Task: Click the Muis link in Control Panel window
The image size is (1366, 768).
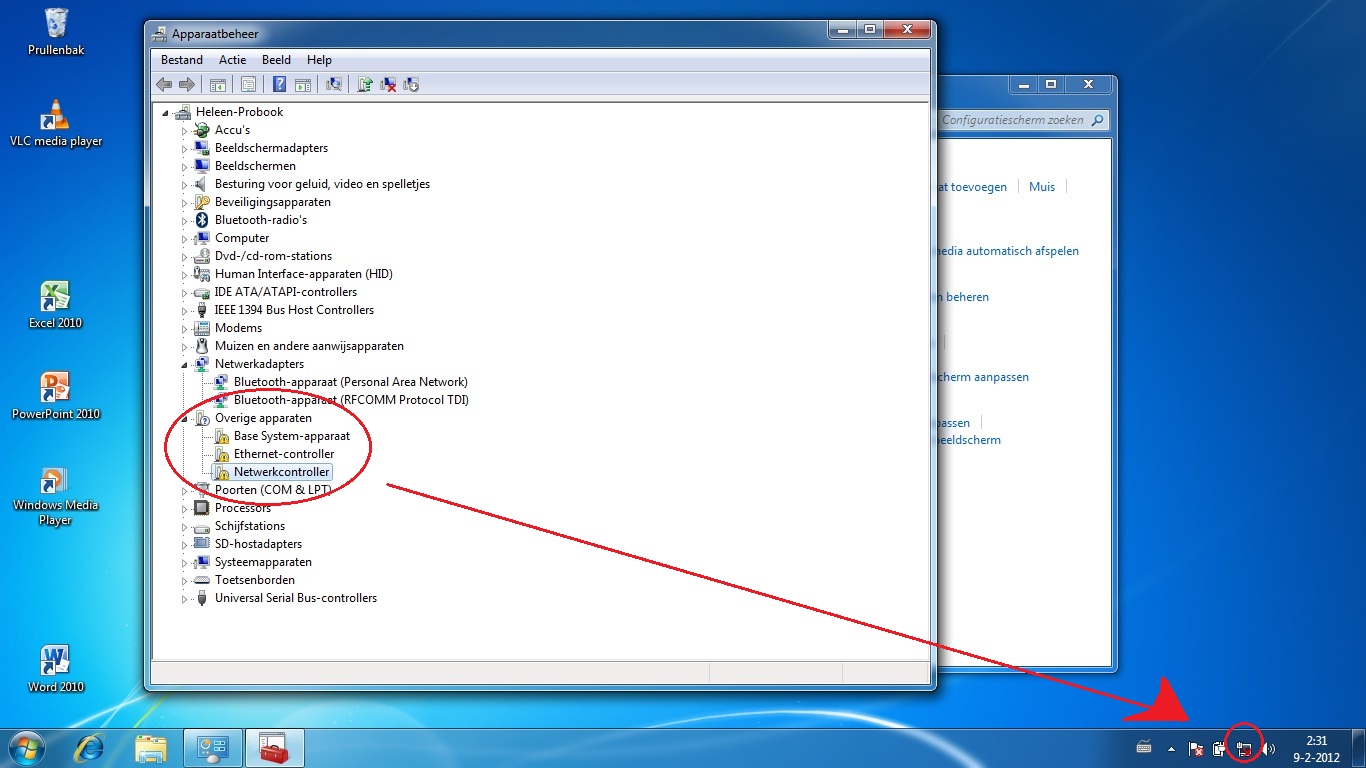Action: (1042, 187)
